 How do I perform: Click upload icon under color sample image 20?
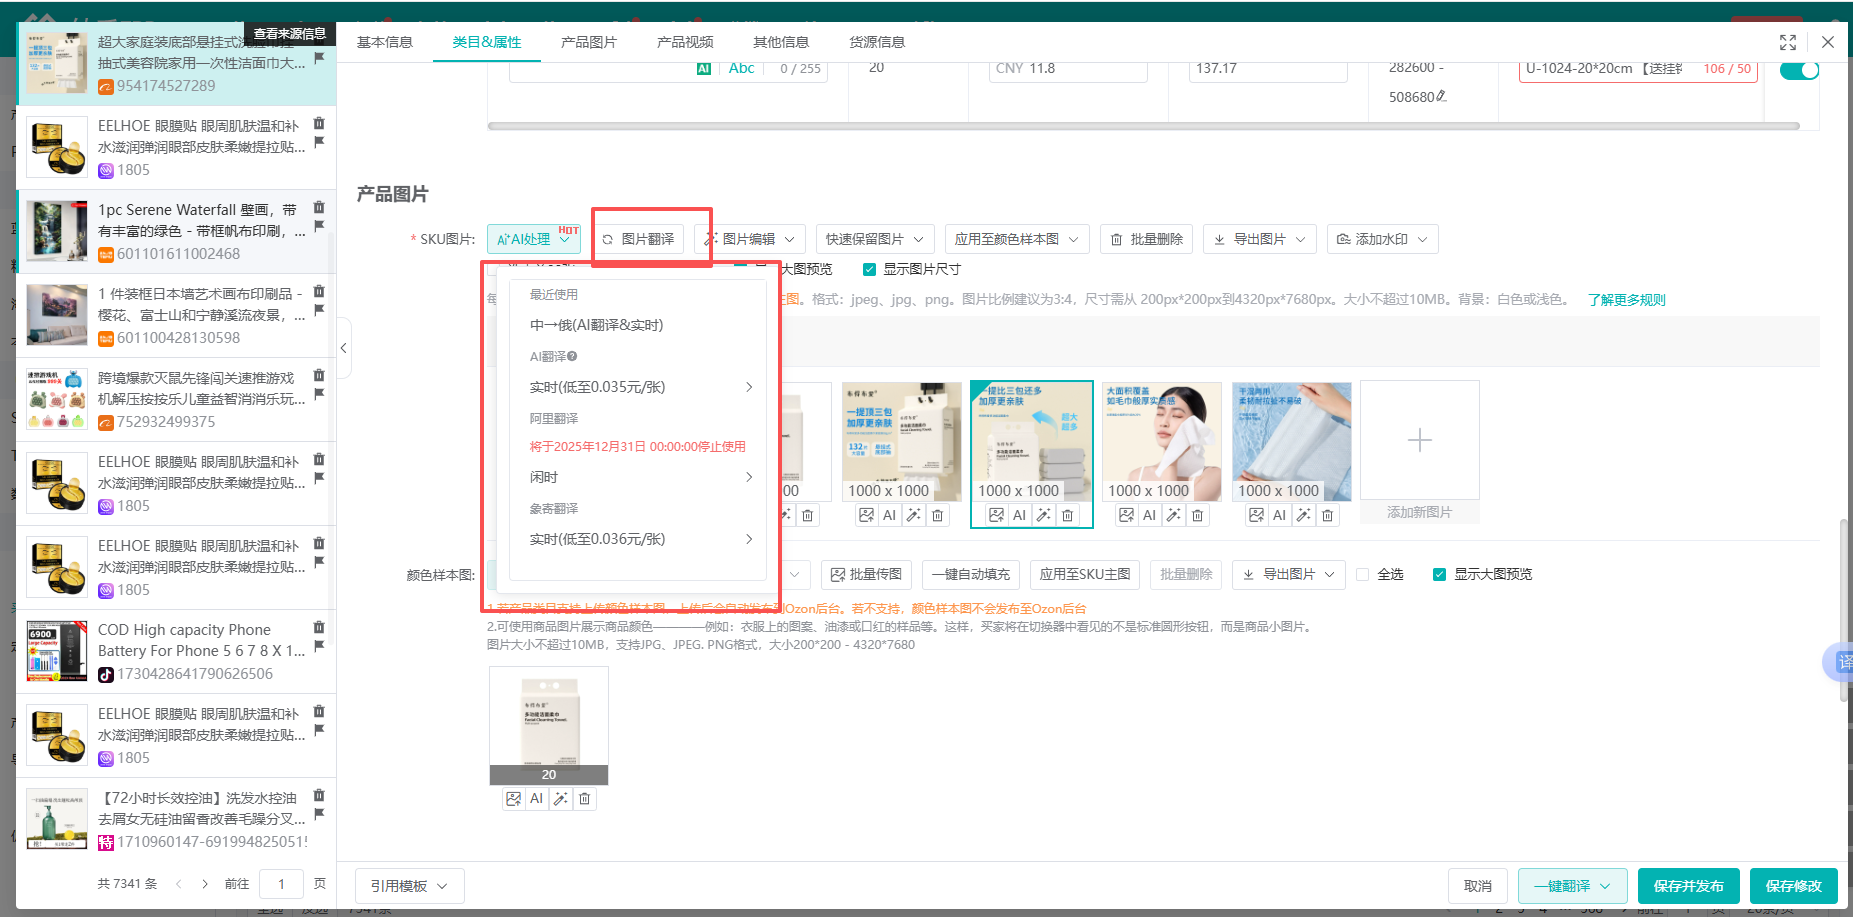pos(513,799)
